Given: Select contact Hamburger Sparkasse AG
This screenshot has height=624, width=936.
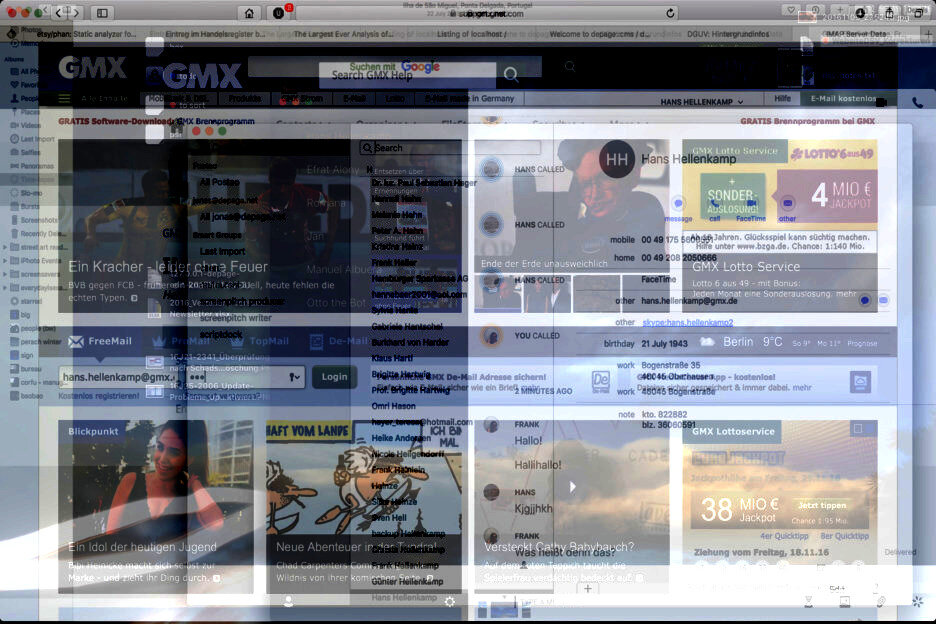Looking at the screenshot, I should pos(420,278).
